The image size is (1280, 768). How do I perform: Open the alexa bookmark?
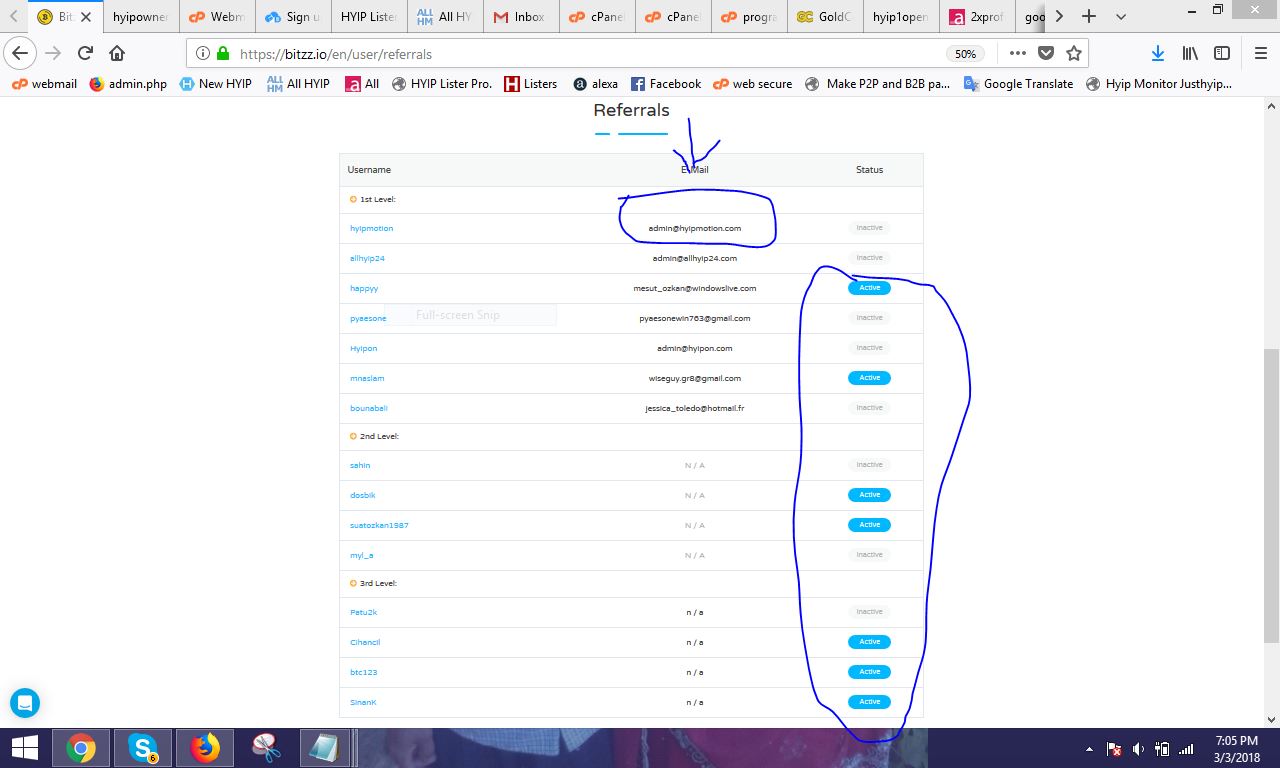pyautogui.click(x=595, y=84)
